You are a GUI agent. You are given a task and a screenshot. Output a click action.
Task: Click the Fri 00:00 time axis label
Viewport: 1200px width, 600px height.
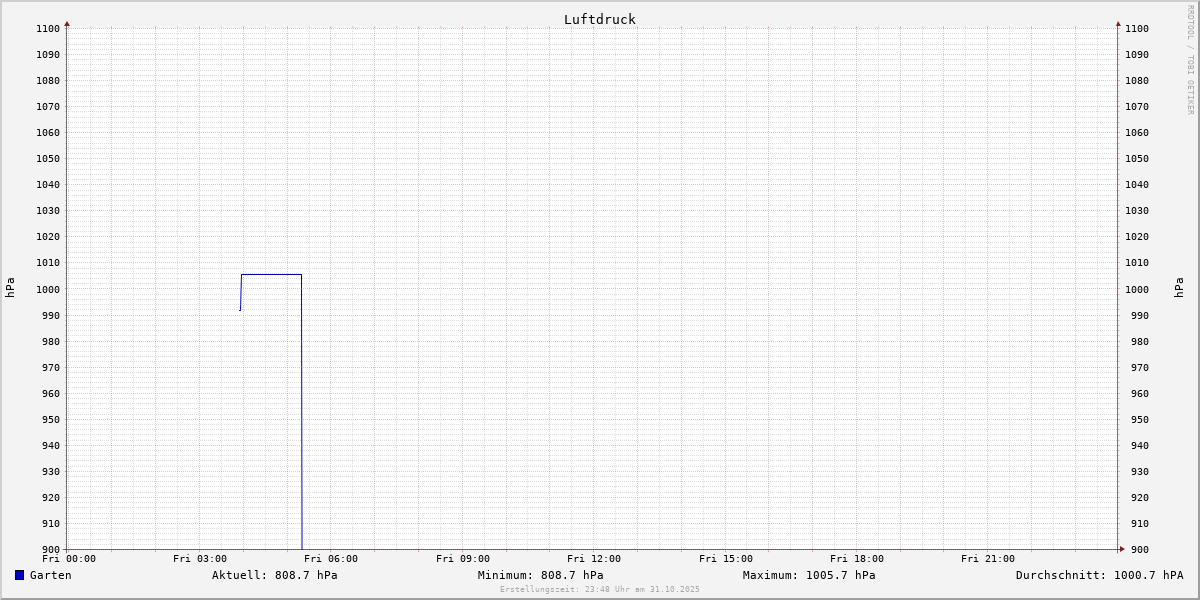69,559
